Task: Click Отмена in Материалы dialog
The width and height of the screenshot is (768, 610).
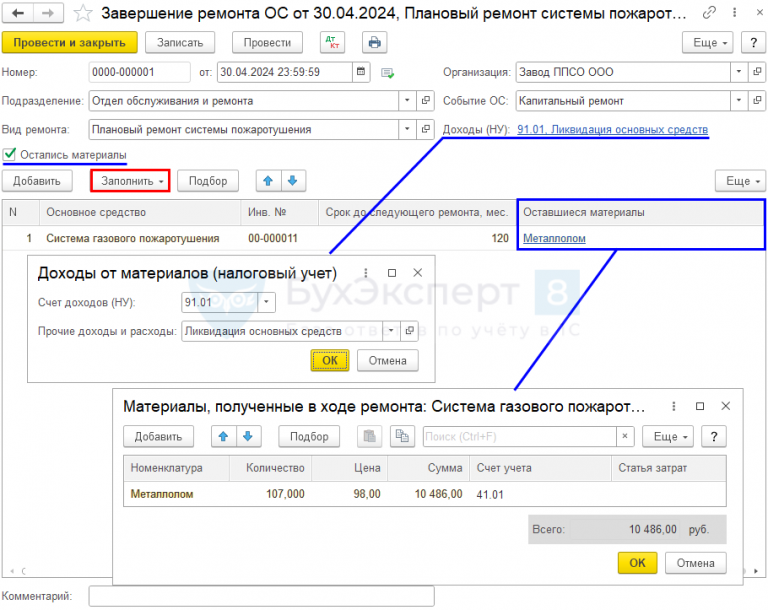Action: coord(696,563)
